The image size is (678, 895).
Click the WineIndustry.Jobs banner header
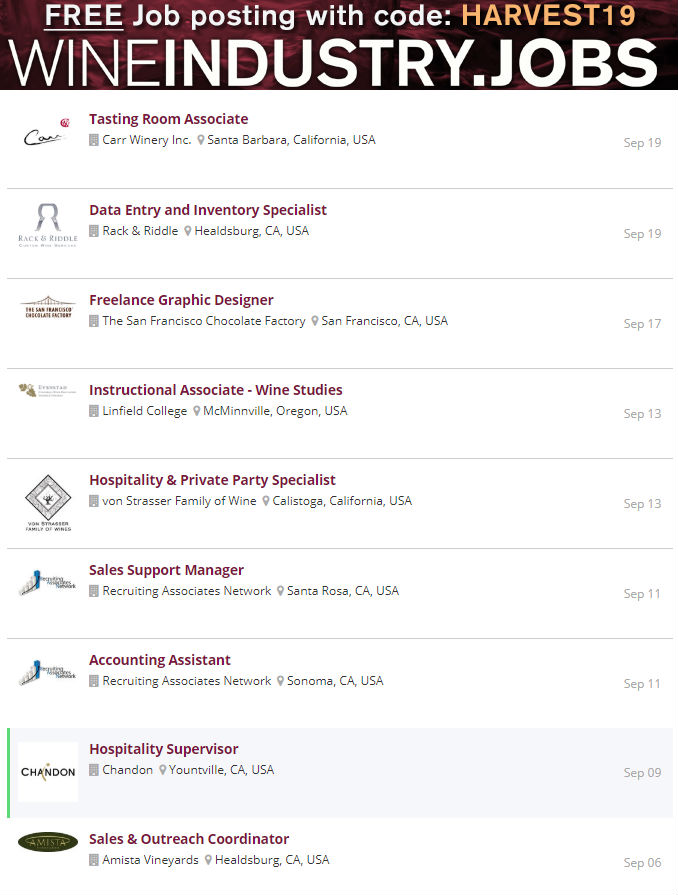click(x=338, y=62)
